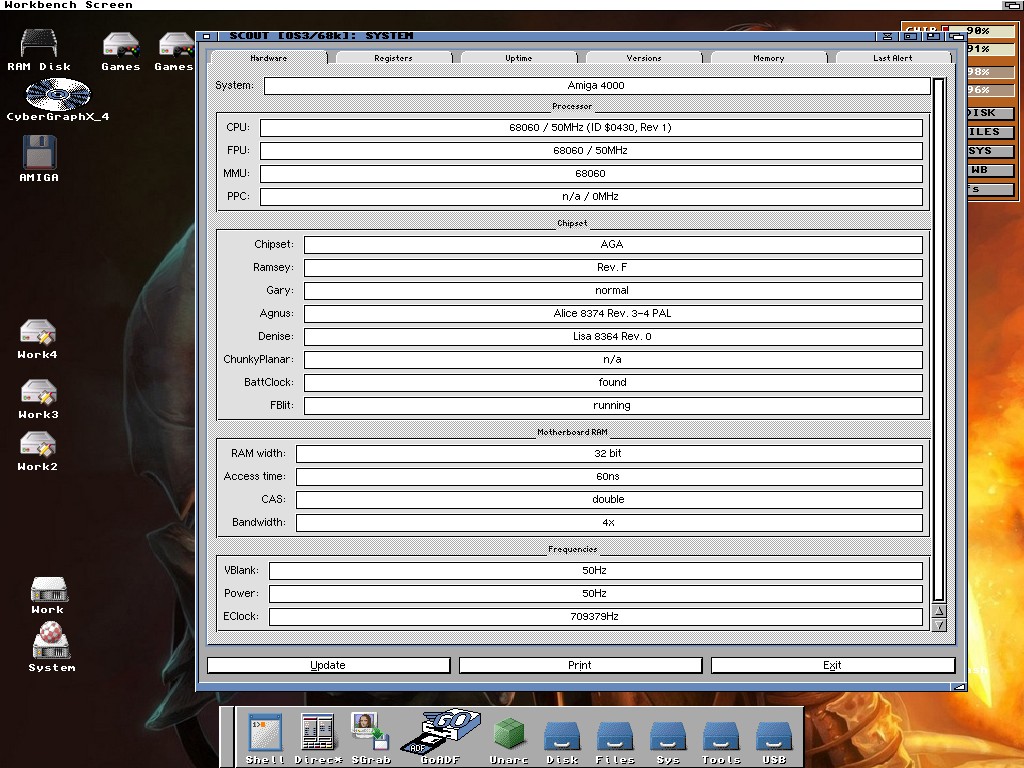Click the DISK button in side panel
Image resolution: width=1024 pixels, height=768 pixels.
click(x=989, y=113)
